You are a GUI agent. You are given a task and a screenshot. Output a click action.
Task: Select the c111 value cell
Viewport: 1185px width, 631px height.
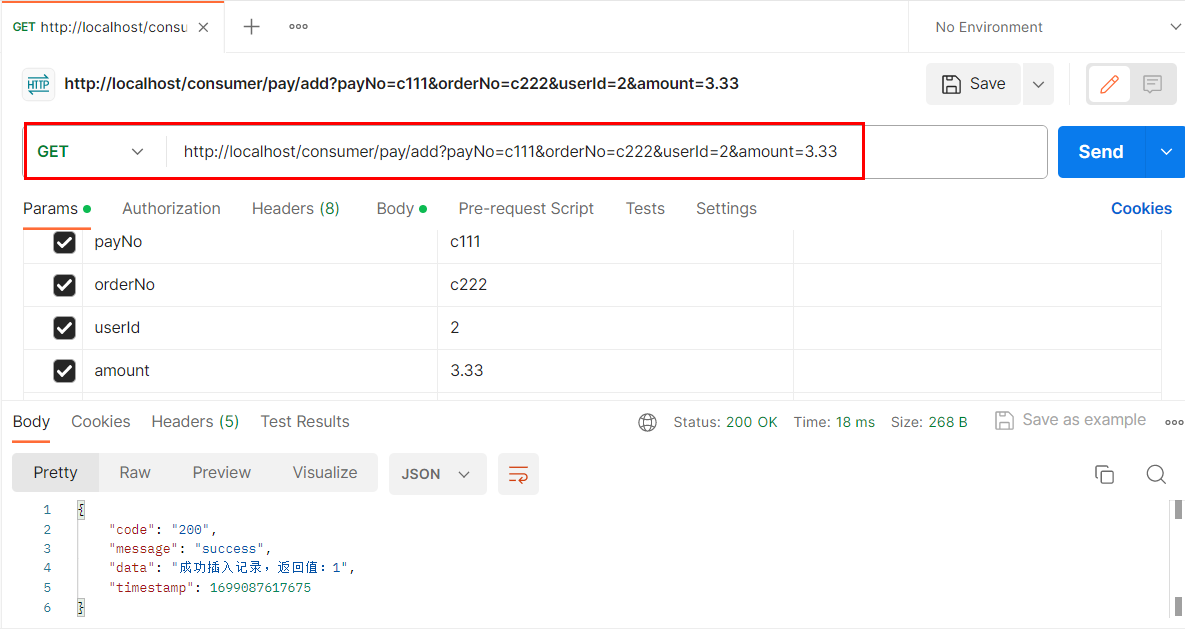click(x=615, y=243)
